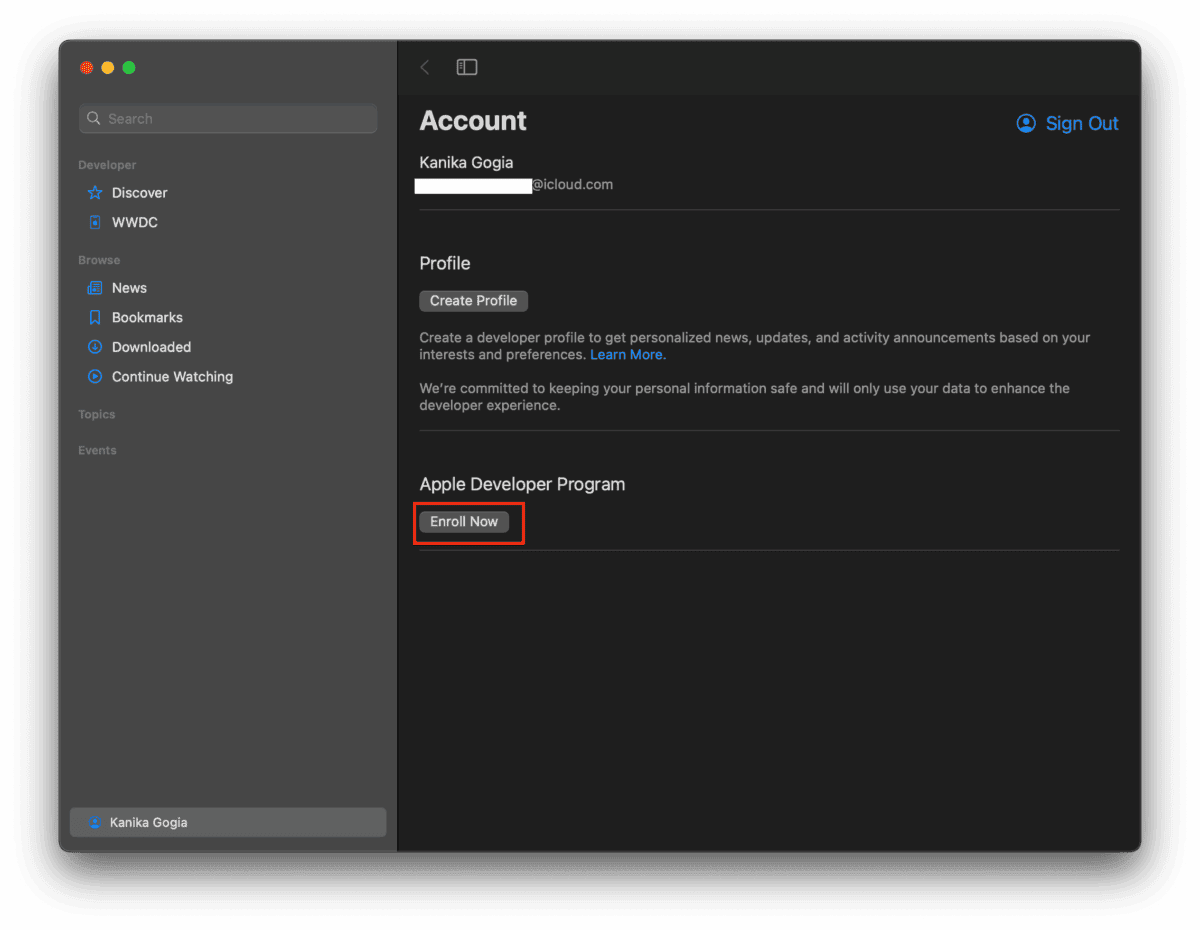Click the back navigation chevron
The height and width of the screenshot is (930, 1200).
[x=424, y=67]
